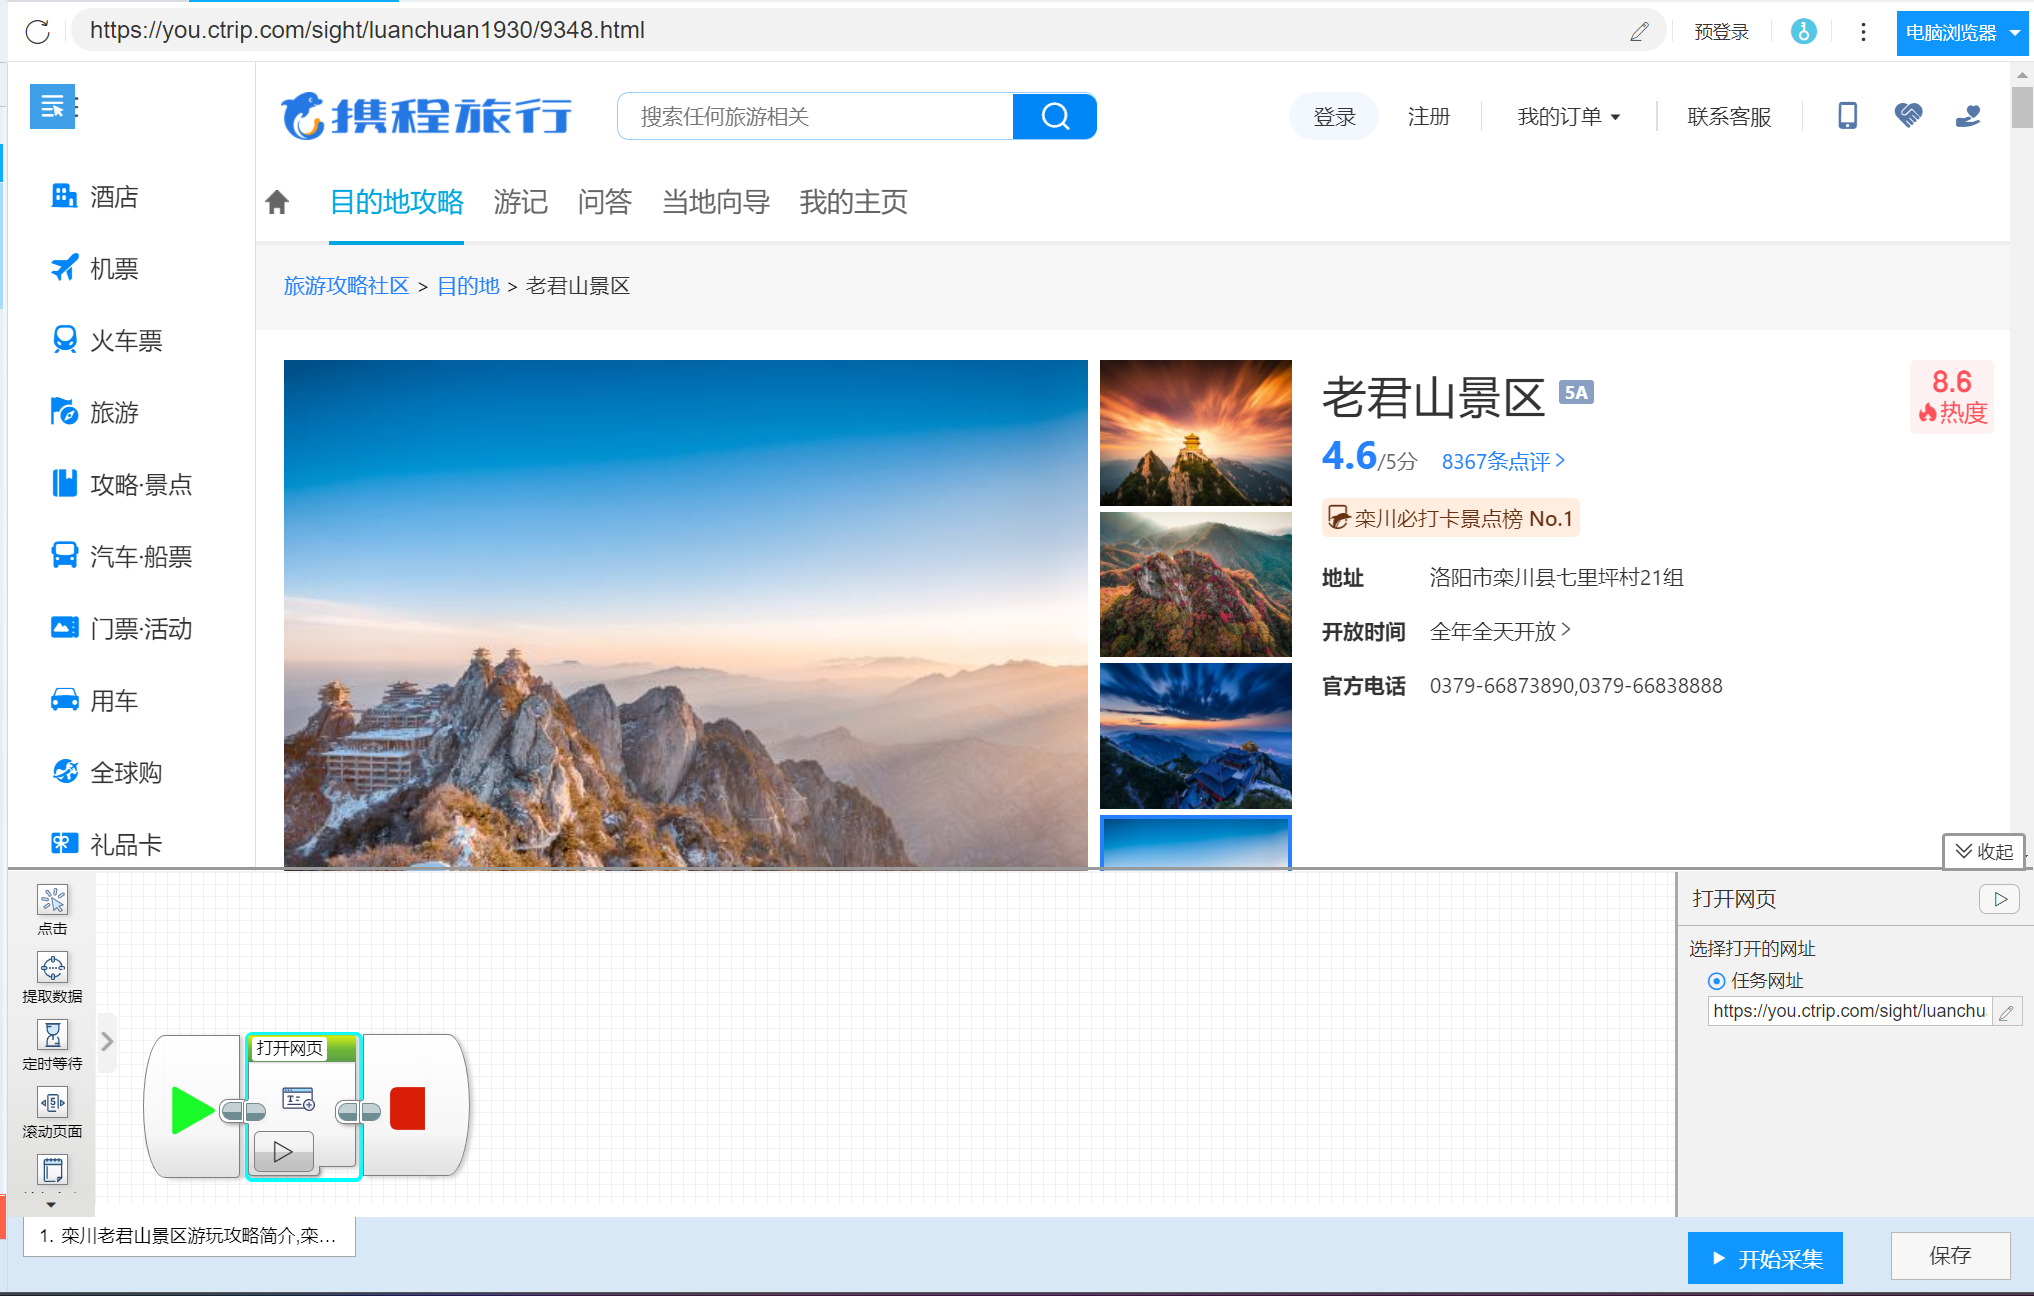Screen dimensions: 2034x1296
Task: Click the 开始采集 start collecting button
Action: tap(1765, 1258)
